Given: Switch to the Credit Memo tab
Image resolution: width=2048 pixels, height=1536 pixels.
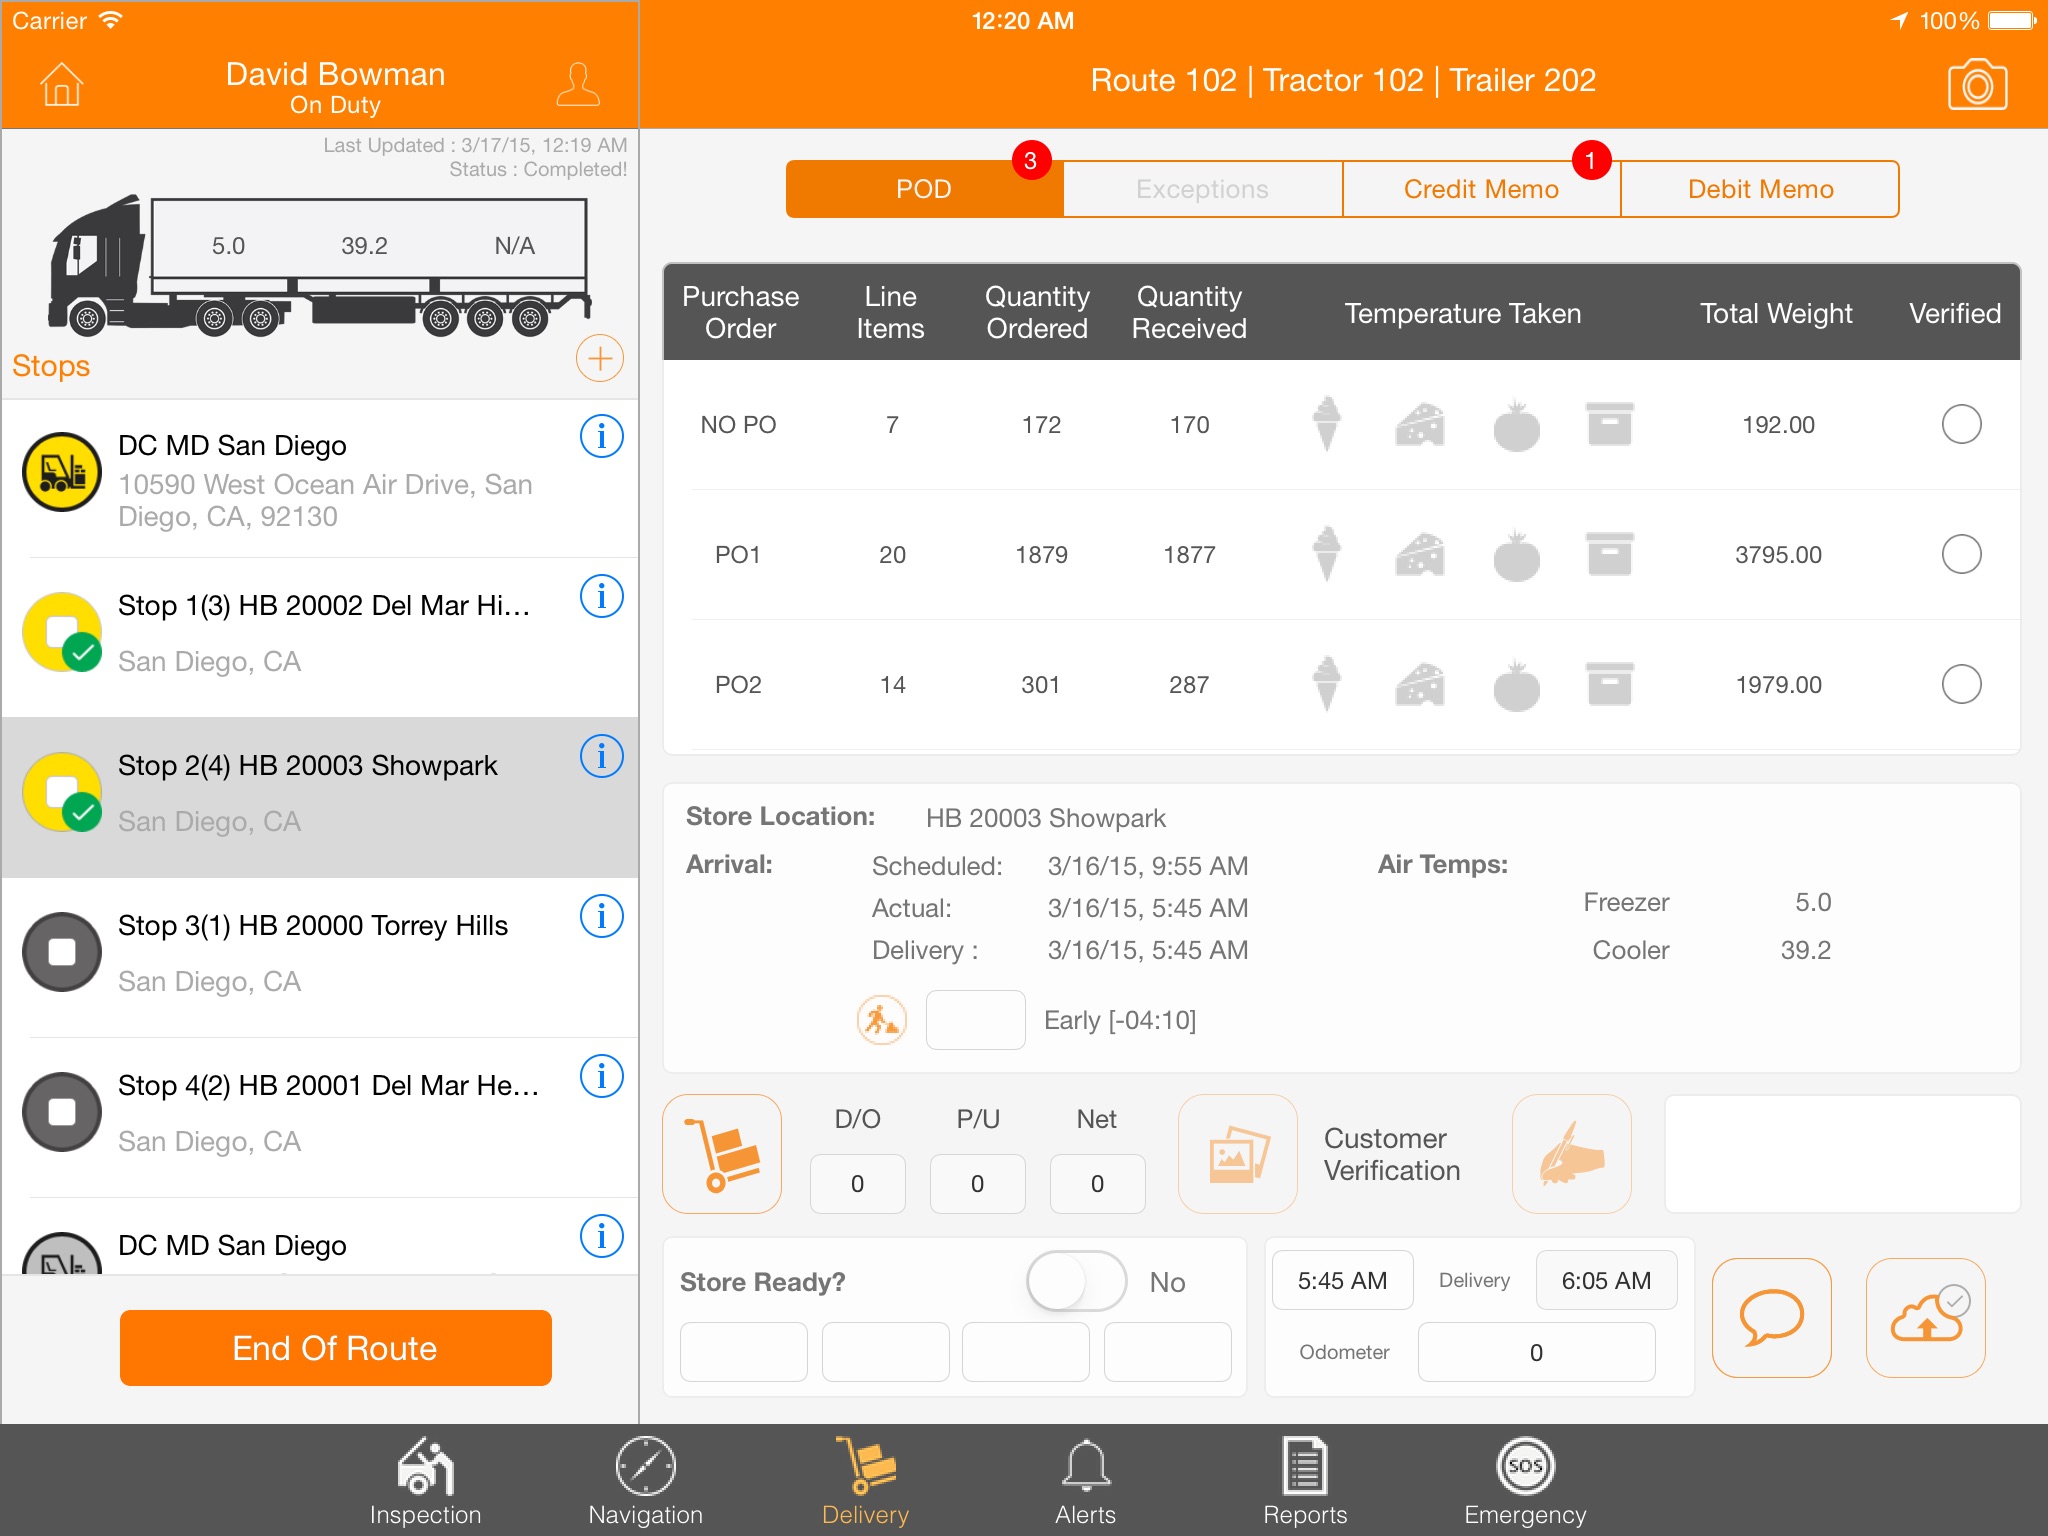Looking at the screenshot, I should tap(1480, 187).
